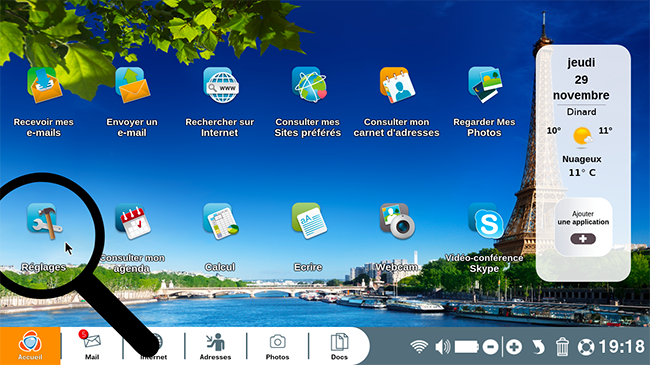Click the Ajouter une application plus button

click(583, 239)
